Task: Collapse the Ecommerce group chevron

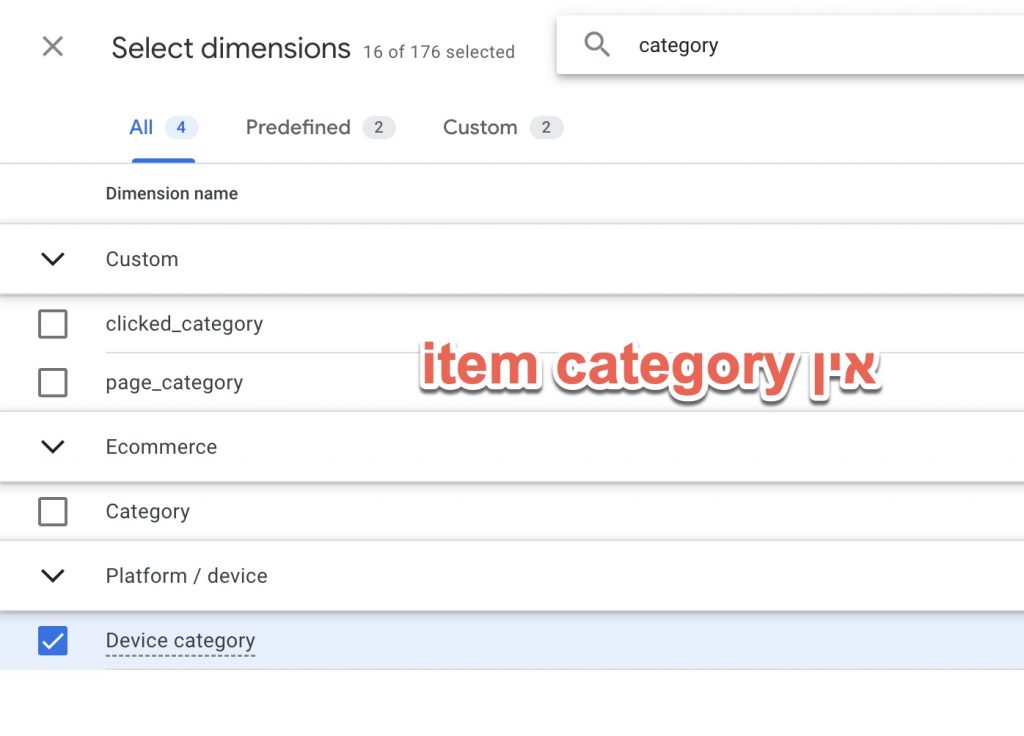Action: 53,447
